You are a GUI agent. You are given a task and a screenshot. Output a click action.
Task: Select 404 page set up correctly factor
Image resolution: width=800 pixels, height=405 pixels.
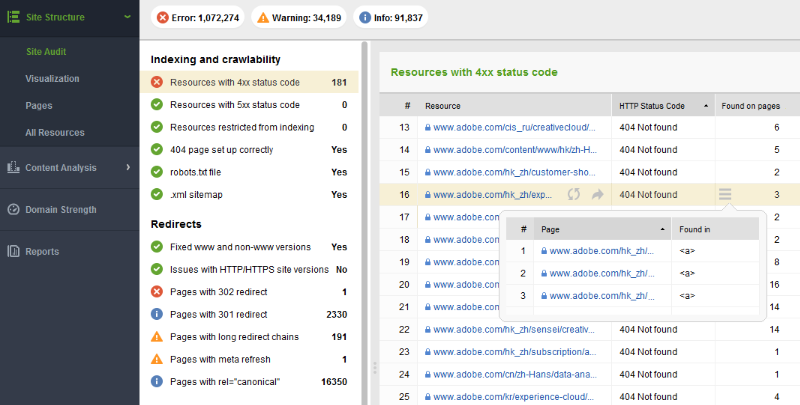tap(249, 149)
